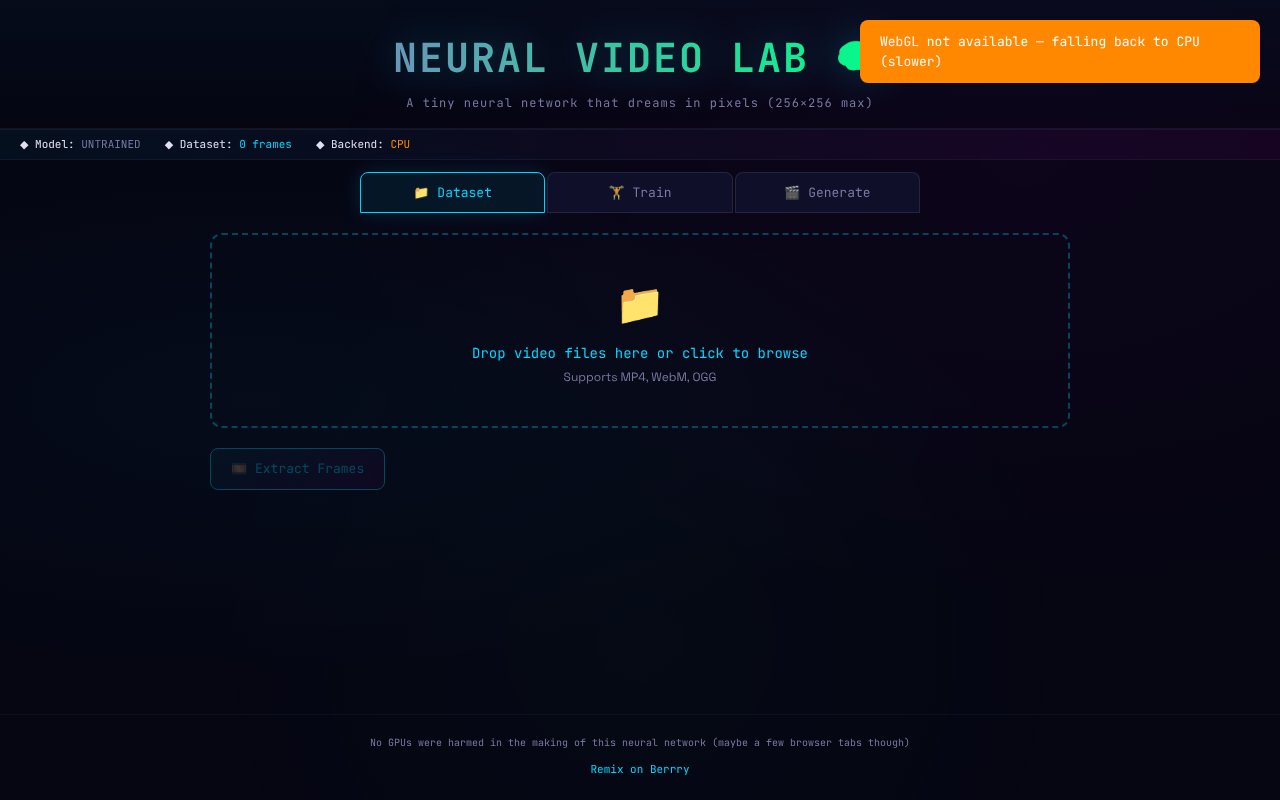This screenshot has width=1280, height=800.
Task: Click the CPU backend indicator
Action: click(x=400, y=144)
